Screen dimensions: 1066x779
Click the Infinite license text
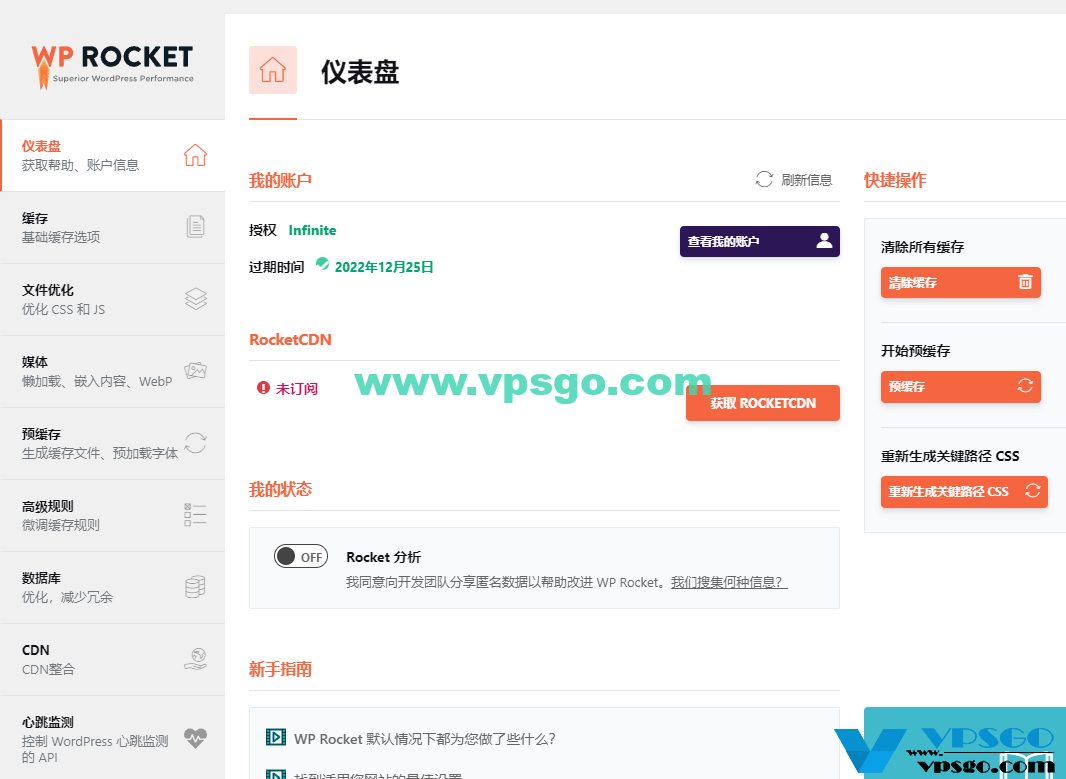[312, 230]
